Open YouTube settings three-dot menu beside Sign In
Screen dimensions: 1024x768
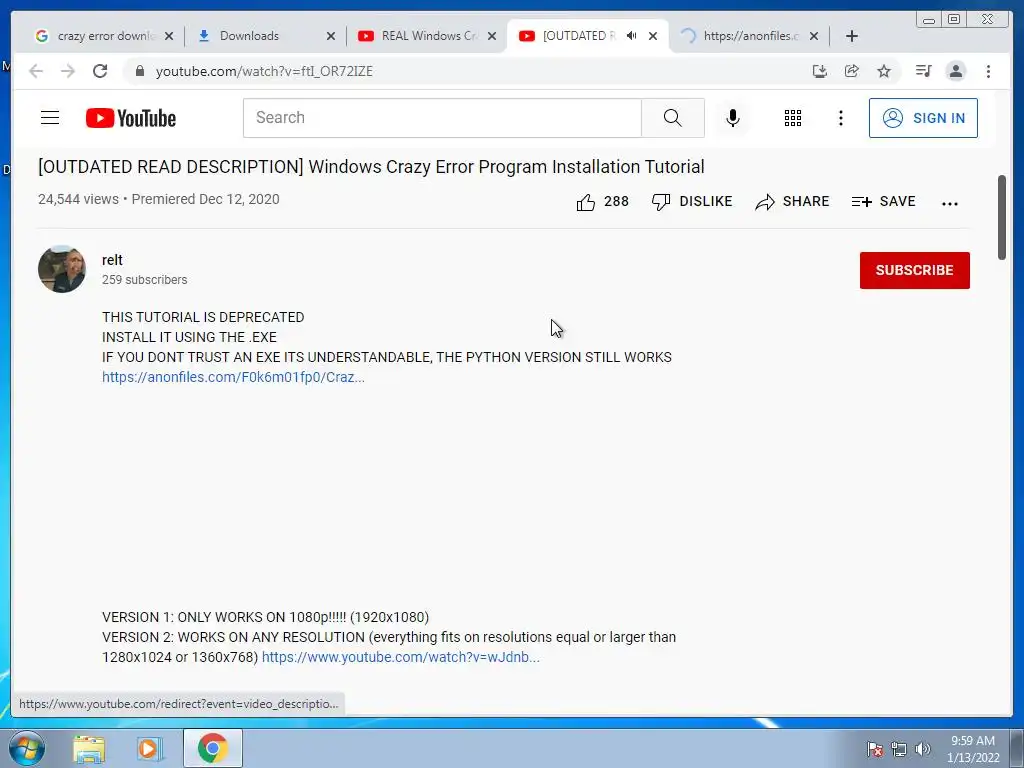coord(840,118)
